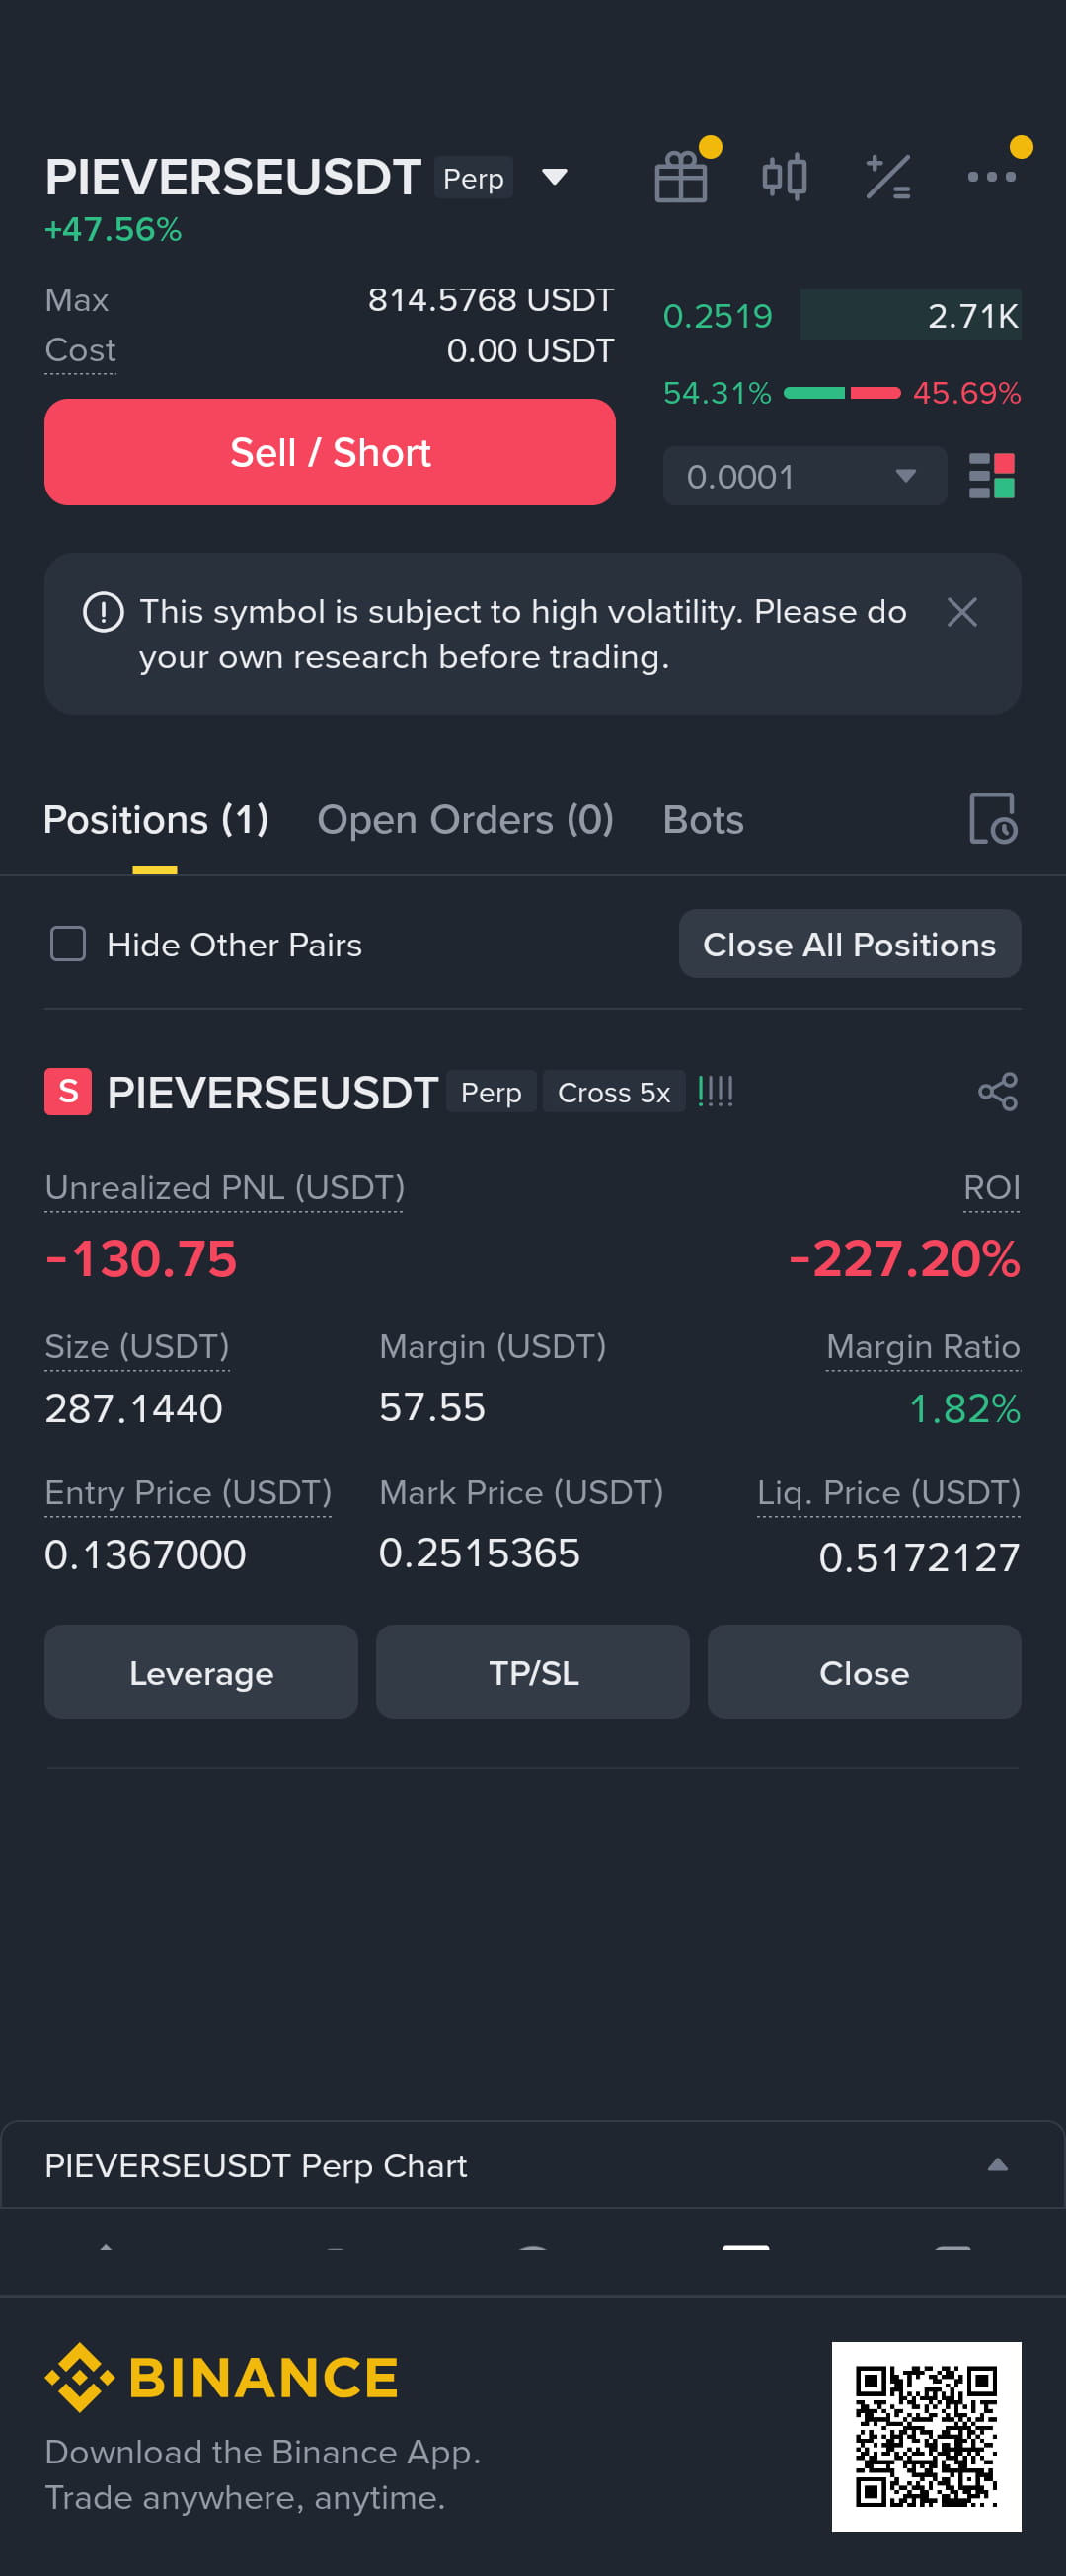Image resolution: width=1066 pixels, height=2576 pixels.
Task: Open the order history document icon
Action: 993,819
